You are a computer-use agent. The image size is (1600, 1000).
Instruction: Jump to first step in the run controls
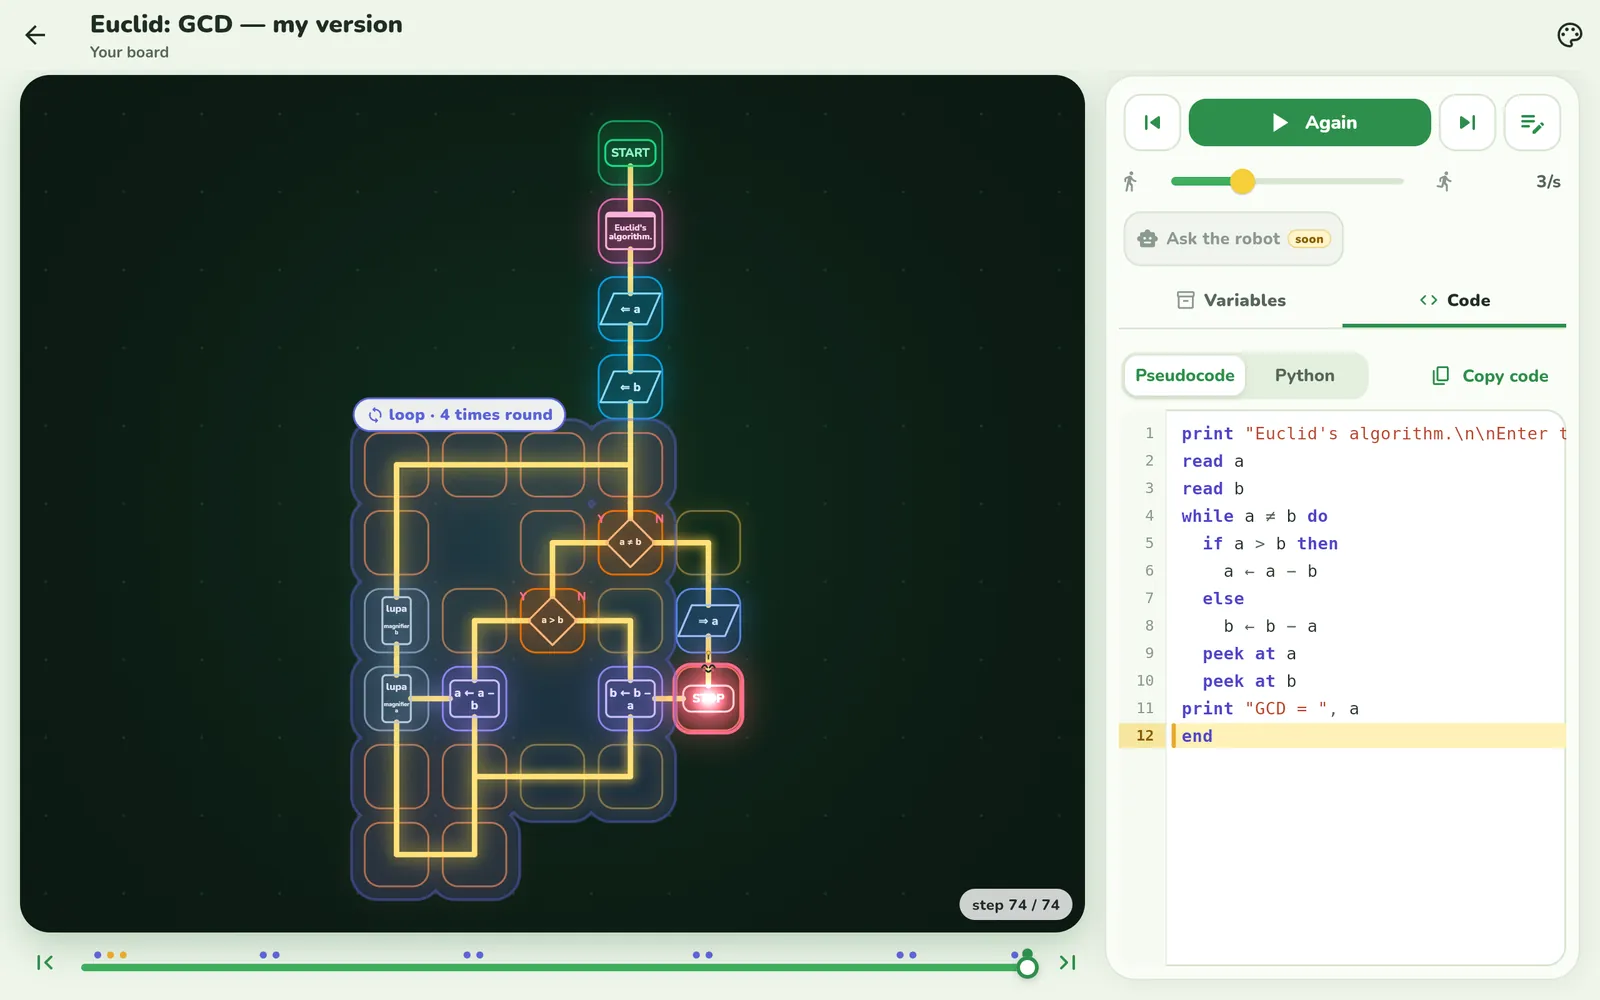pos(1152,123)
